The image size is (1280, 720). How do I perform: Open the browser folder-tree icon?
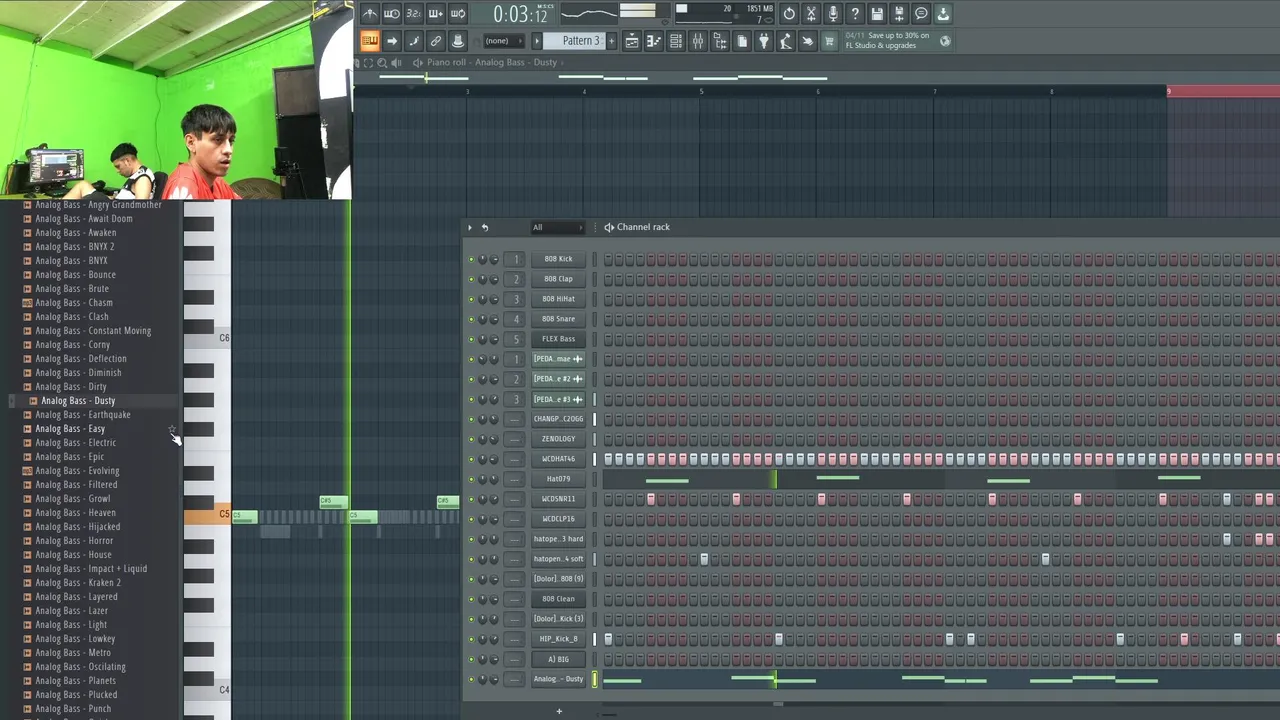click(720, 41)
